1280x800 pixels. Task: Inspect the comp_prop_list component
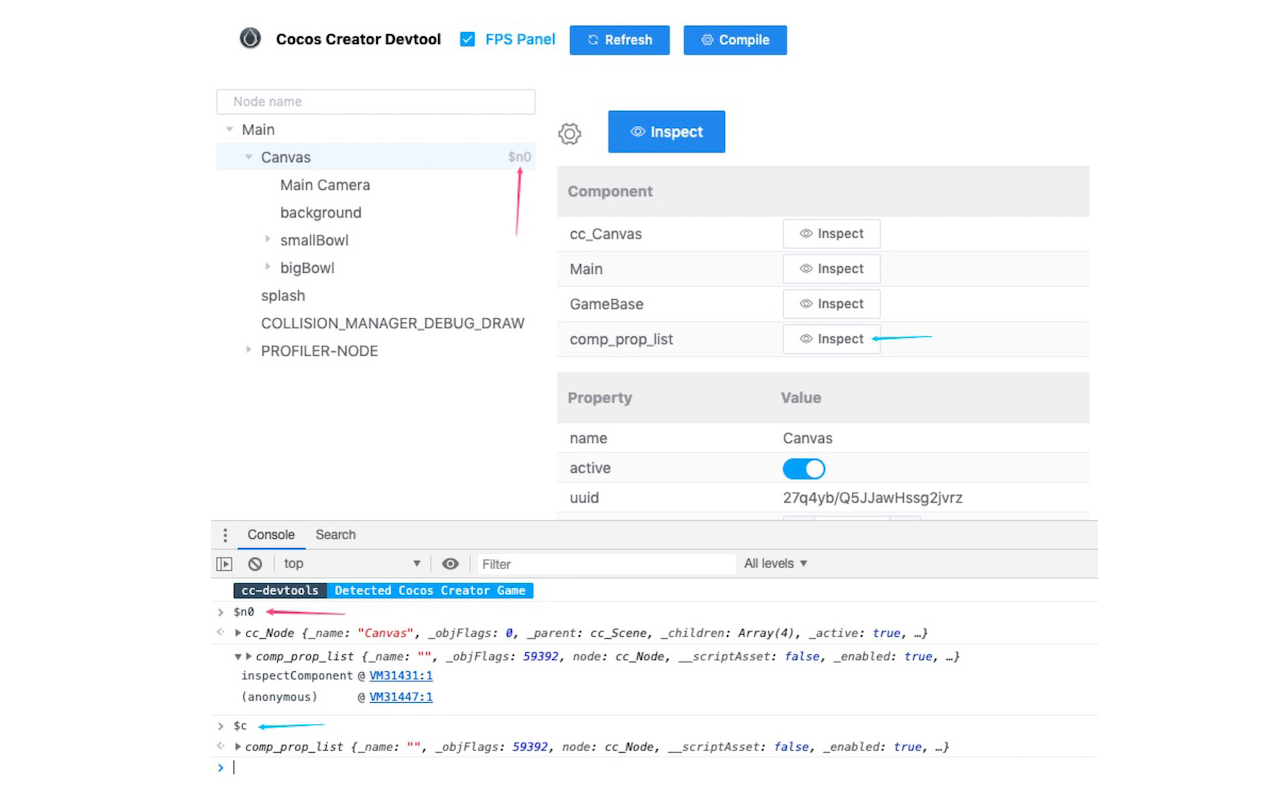[831, 339]
